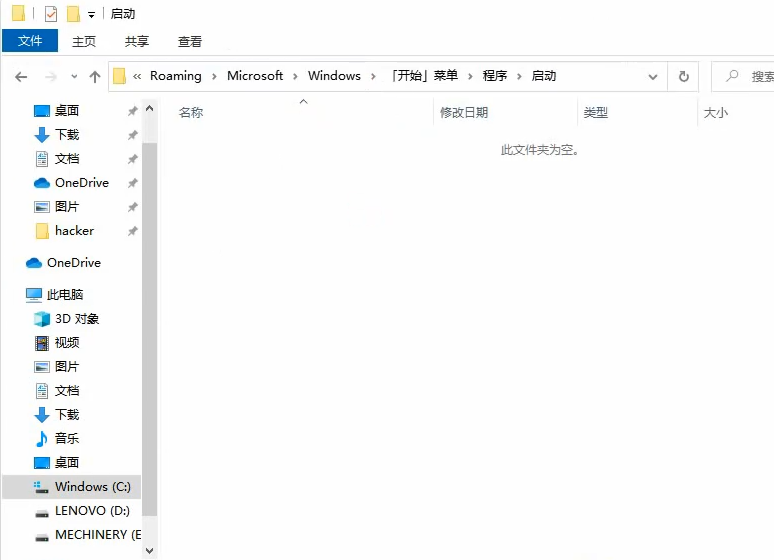Select the MECHINERY drive
Screen dimensions: 774x560
pos(98,535)
